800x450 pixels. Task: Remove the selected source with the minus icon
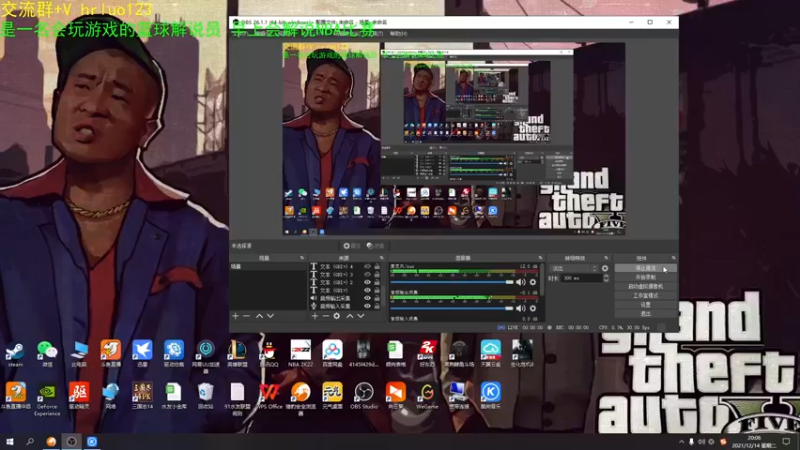[326, 316]
